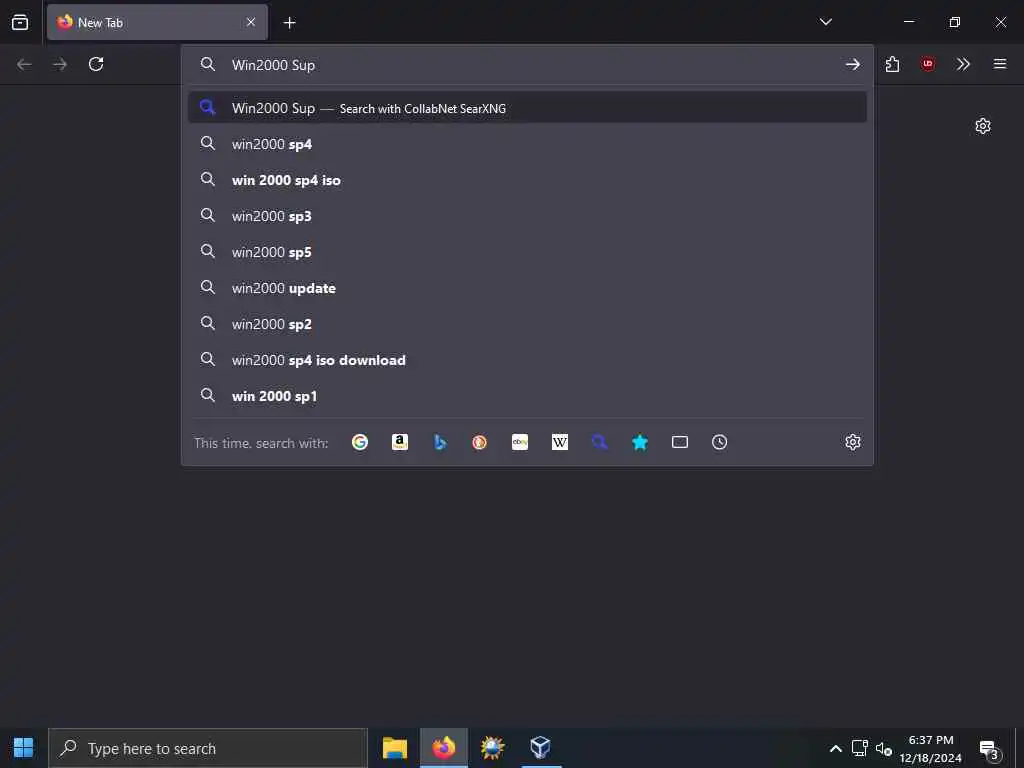Choose suggestion 'win 2000 sp1'
Viewport: 1024px width, 768px height.
pyautogui.click(x=527, y=395)
